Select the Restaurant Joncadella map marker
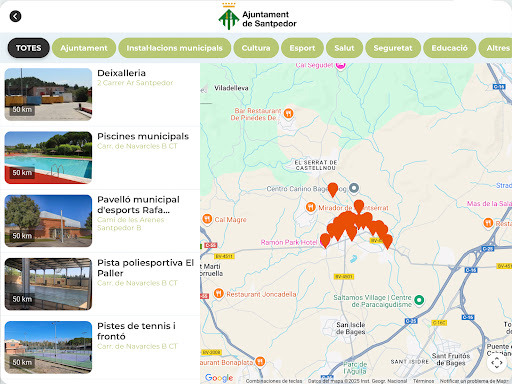This screenshot has height=384, width=512. (x=218, y=294)
